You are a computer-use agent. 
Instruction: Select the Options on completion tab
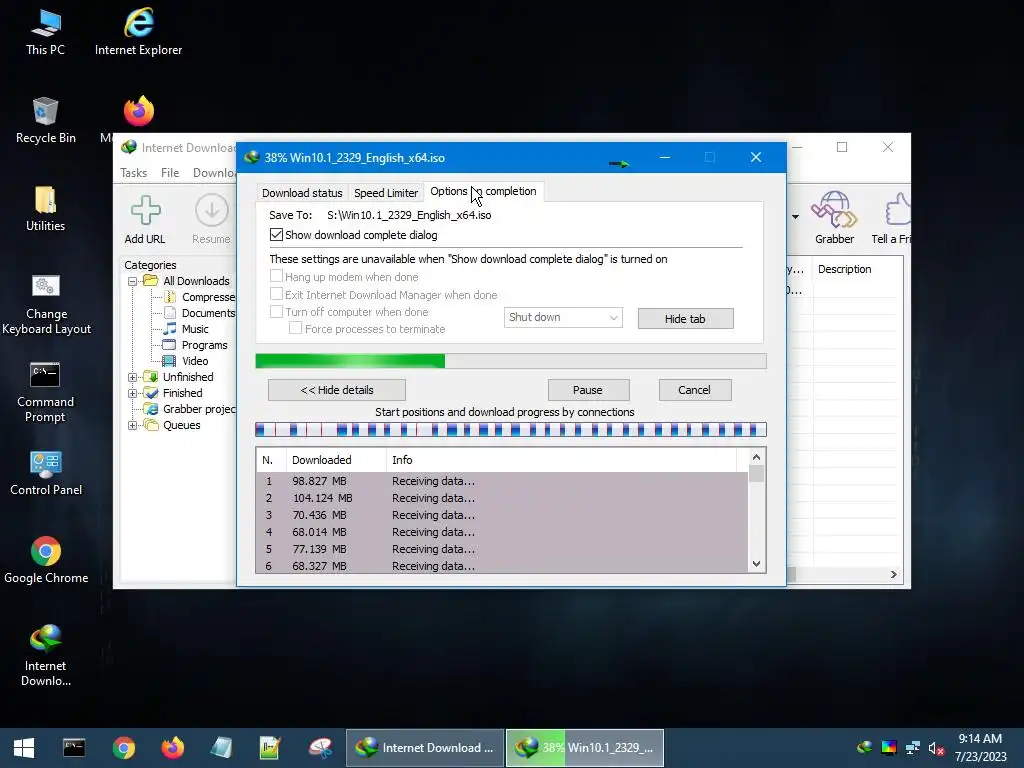coord(483,191)
